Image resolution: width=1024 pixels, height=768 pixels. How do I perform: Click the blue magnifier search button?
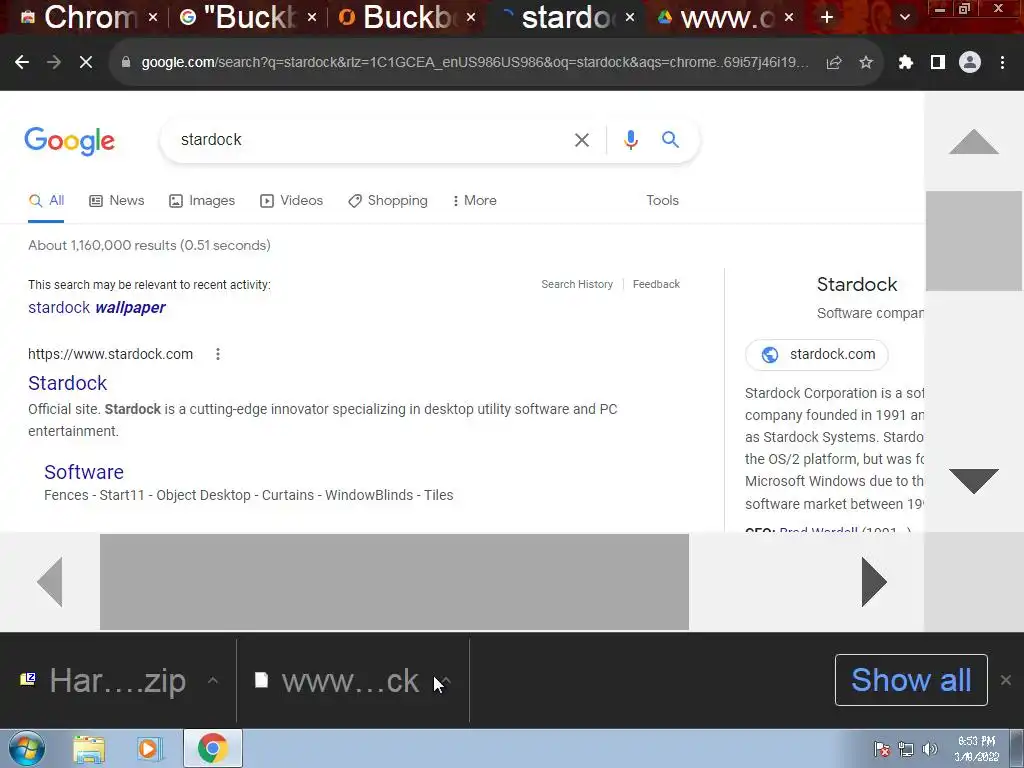pos(670,139)
